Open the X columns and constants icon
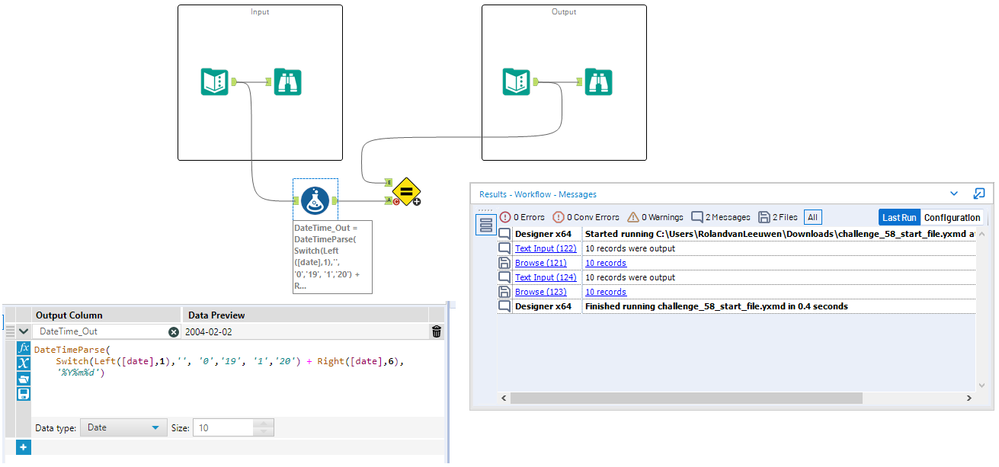The image size is (999, 467). (24, 363)
